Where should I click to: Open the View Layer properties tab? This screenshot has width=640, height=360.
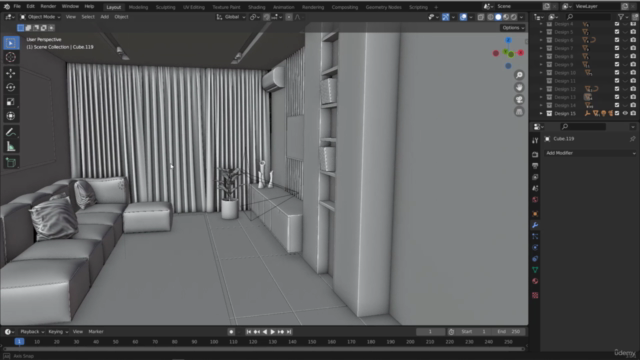coord(535,177)
